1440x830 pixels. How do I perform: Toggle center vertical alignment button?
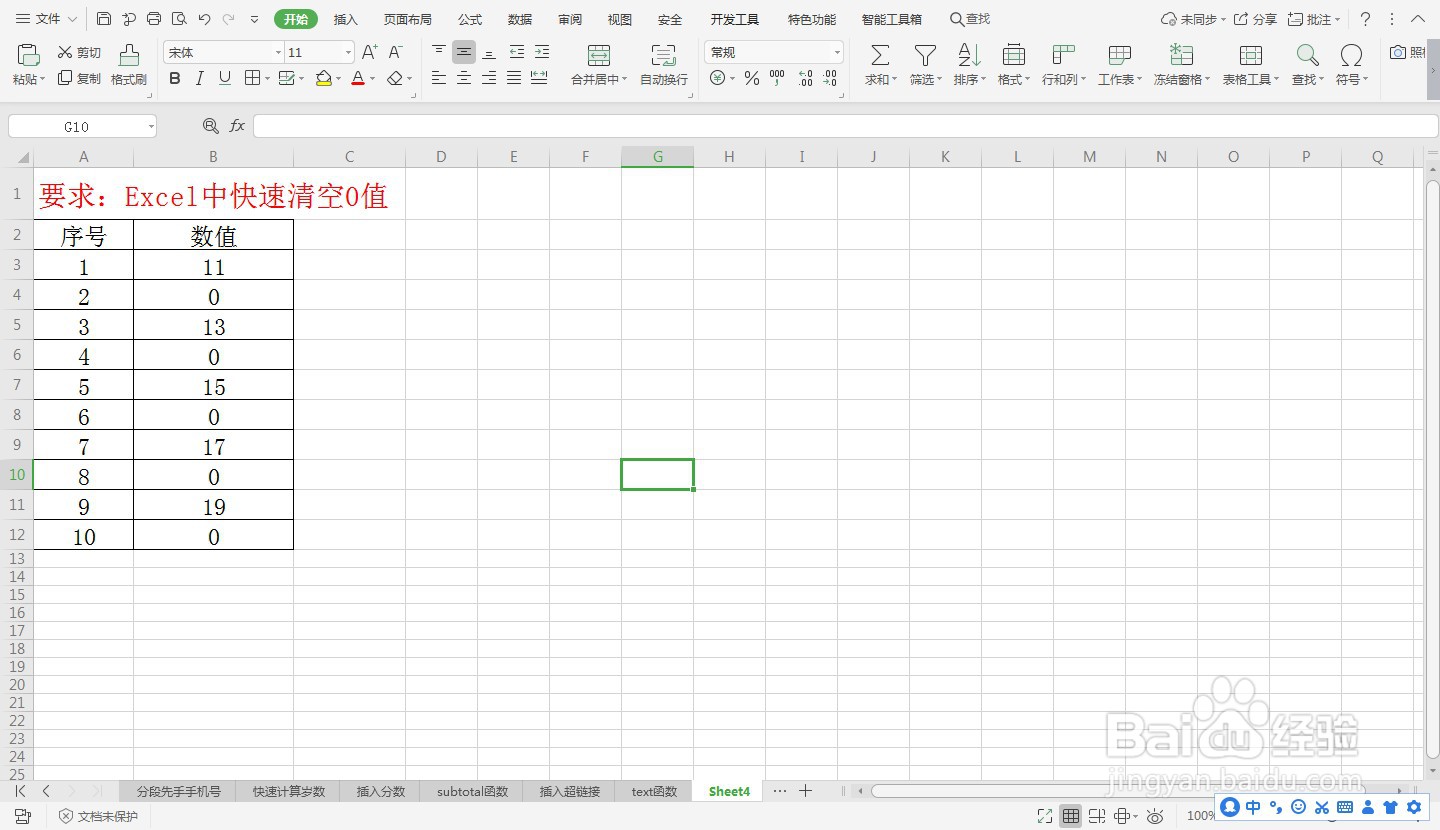pos(464,52)
